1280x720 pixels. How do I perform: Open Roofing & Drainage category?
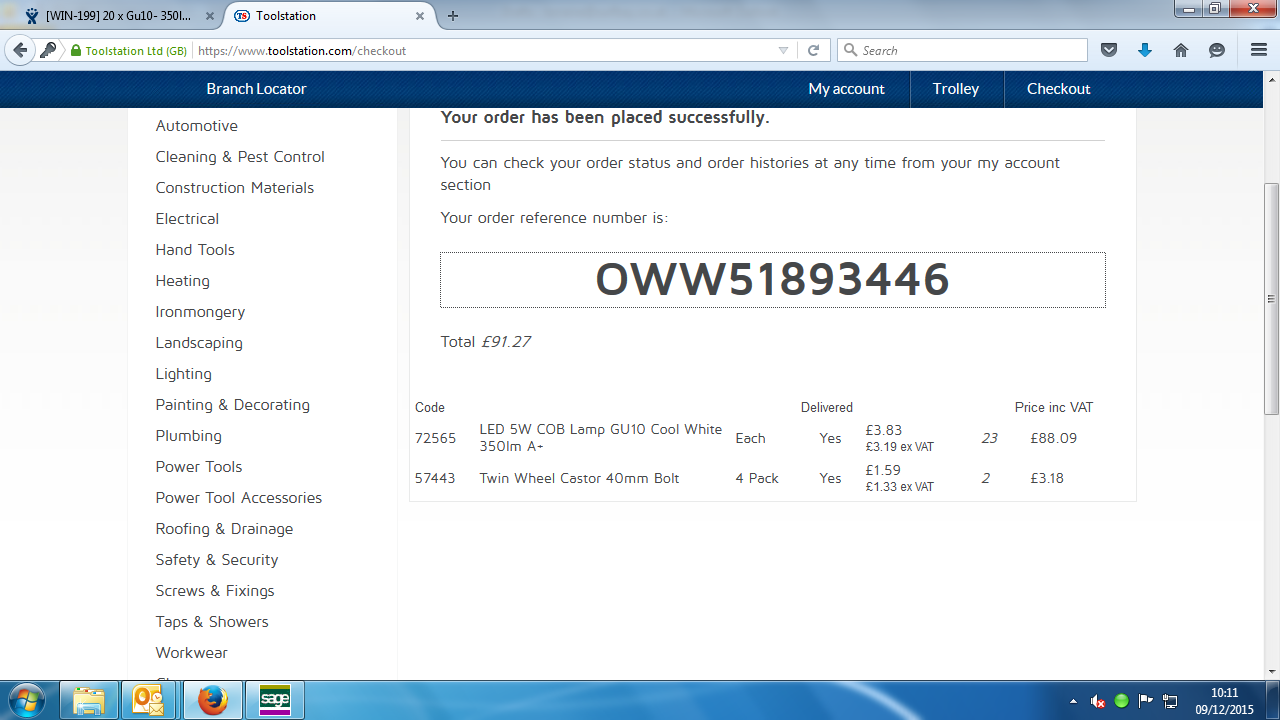(225, 529)
